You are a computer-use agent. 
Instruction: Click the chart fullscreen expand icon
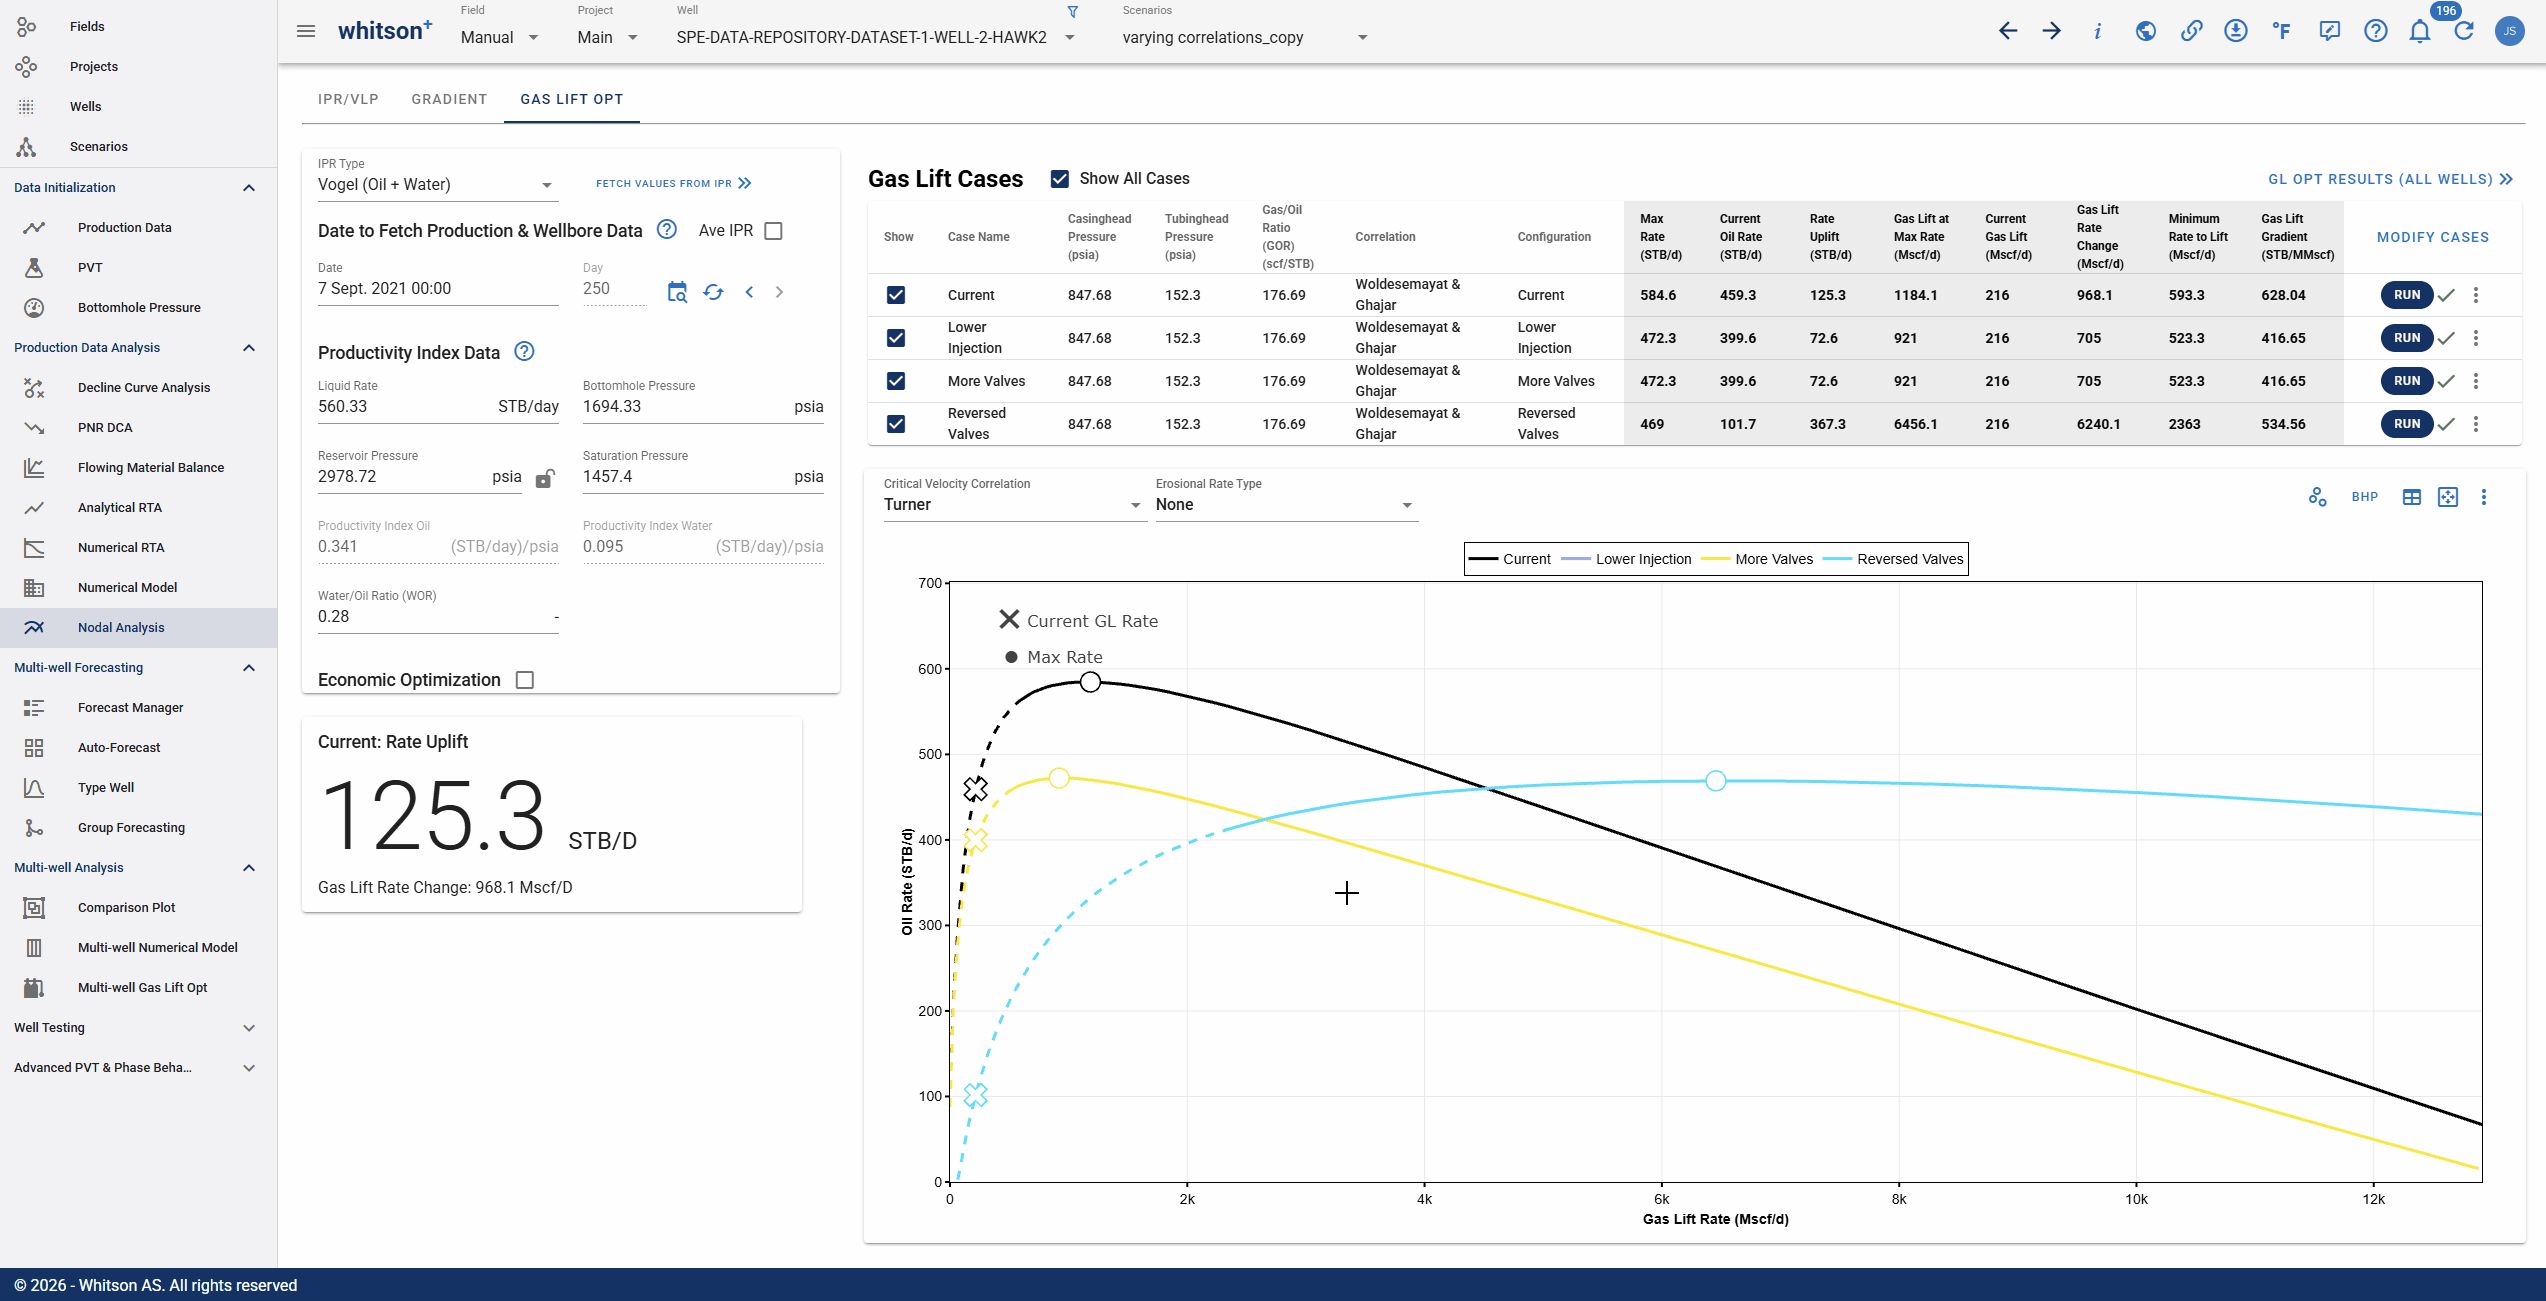[x=2448, y=497]
